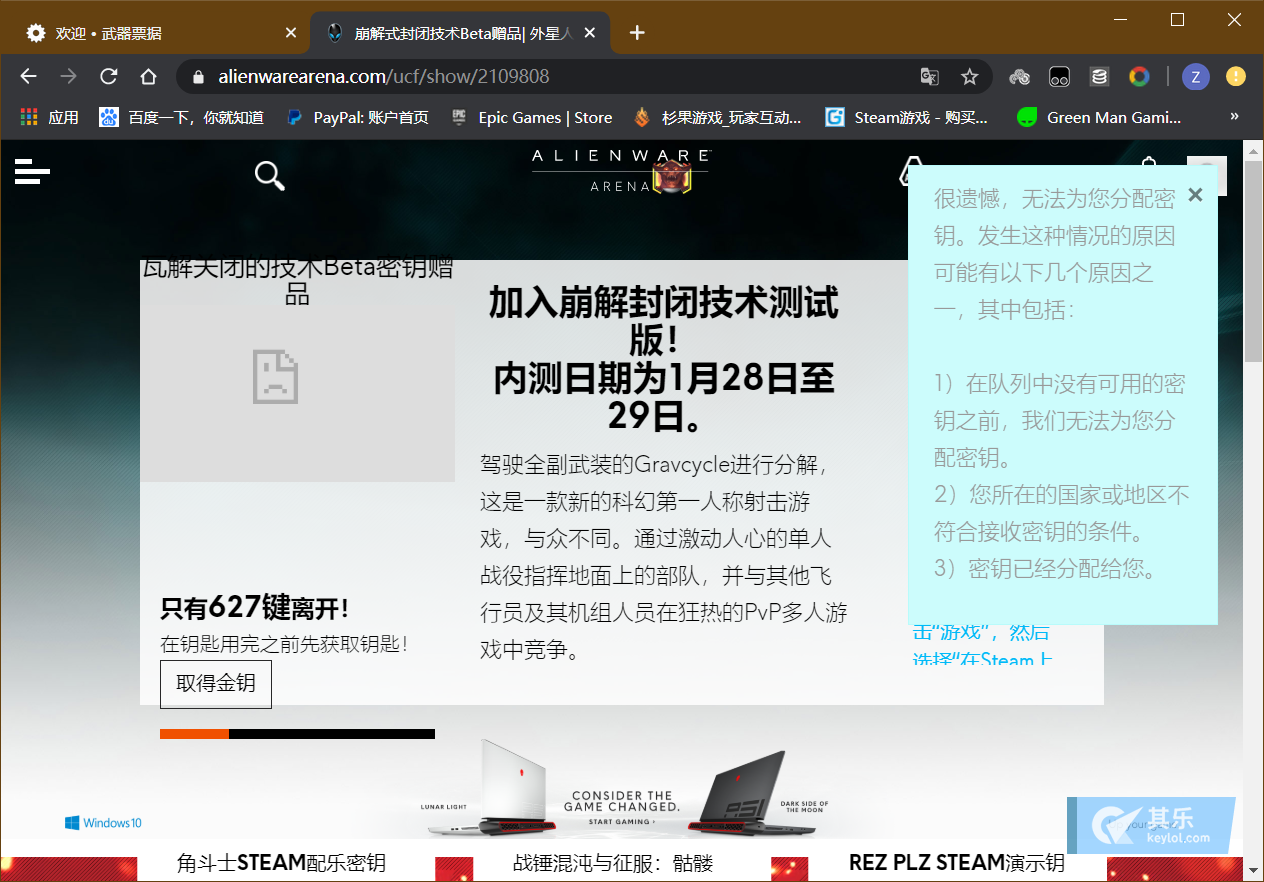Screen dimensions: 1264x882
Task: Open a new tab with the plus button
Action: pos(637,32)
